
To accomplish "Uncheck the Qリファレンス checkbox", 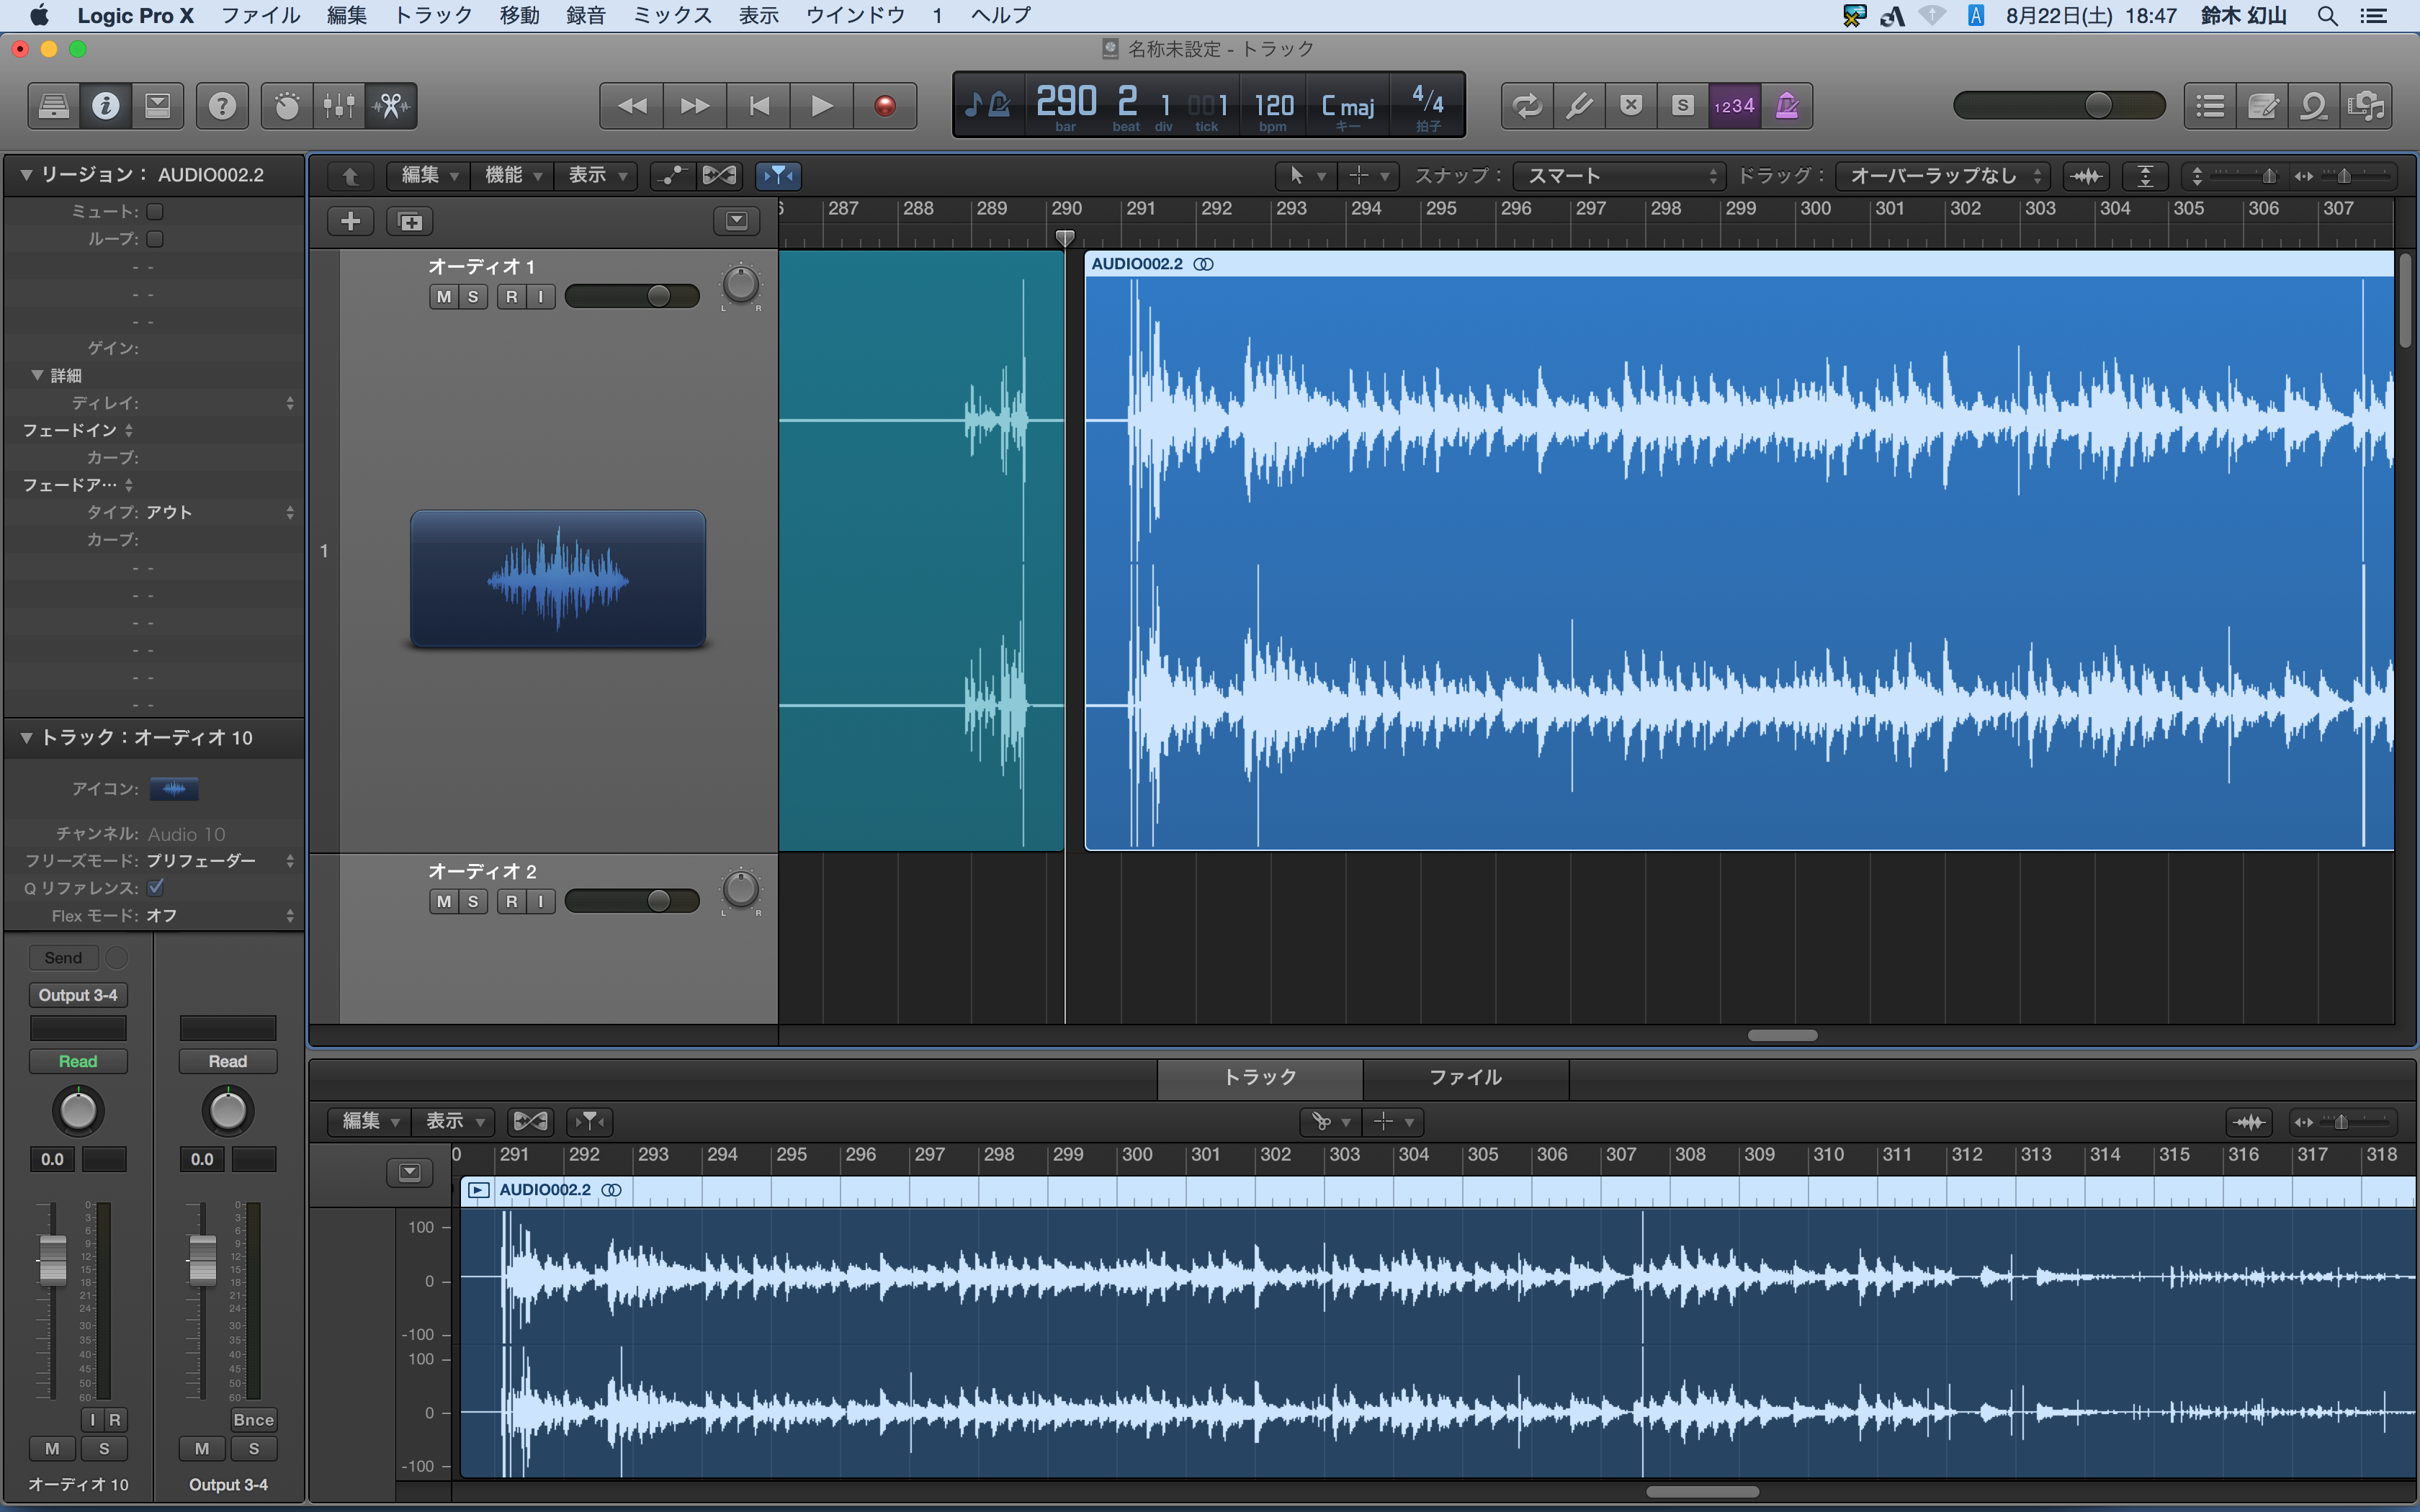I will [156, 888].
